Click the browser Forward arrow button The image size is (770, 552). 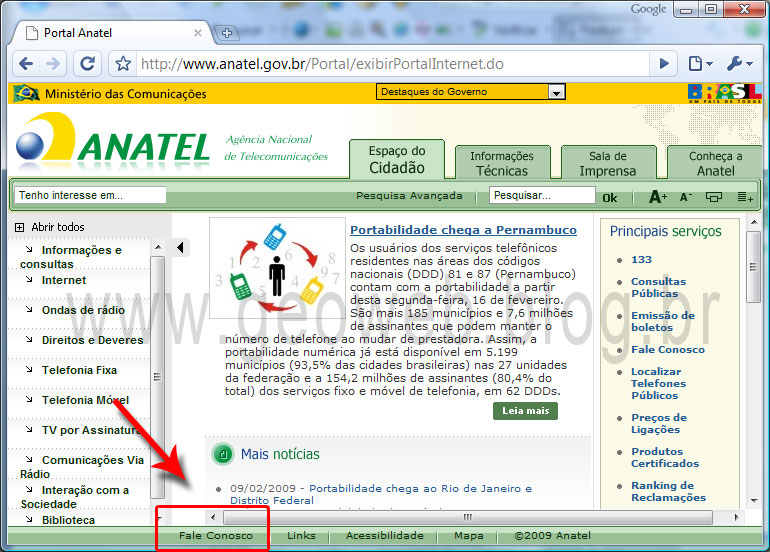tap(53, 64)
